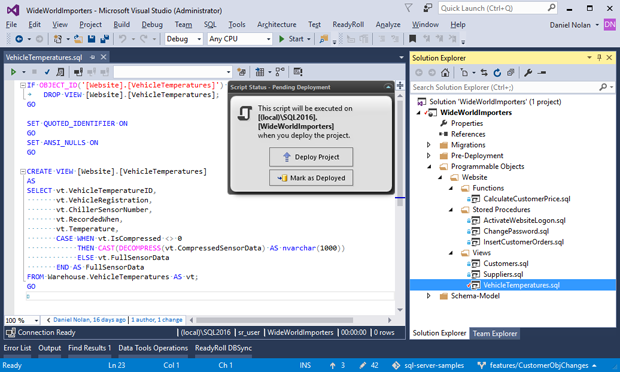This screenshot has width=620, height=372.
Task: Click the Home icon in Solution Explorer
Action: coord(445,73)
